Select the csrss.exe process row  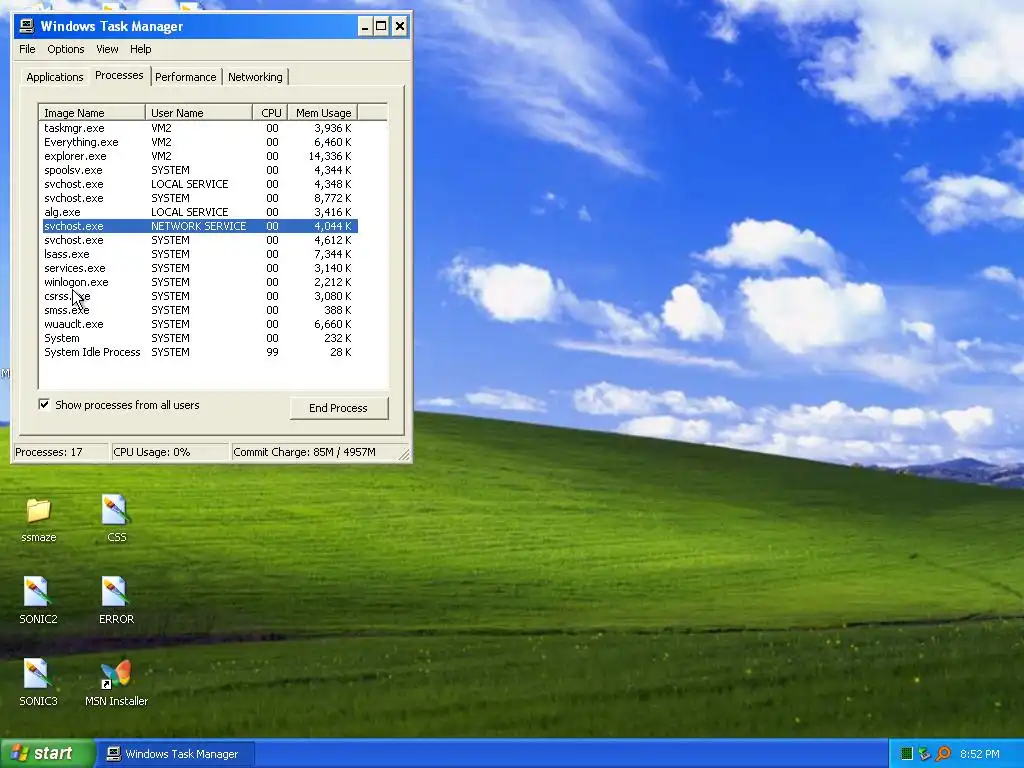(200, 296)
